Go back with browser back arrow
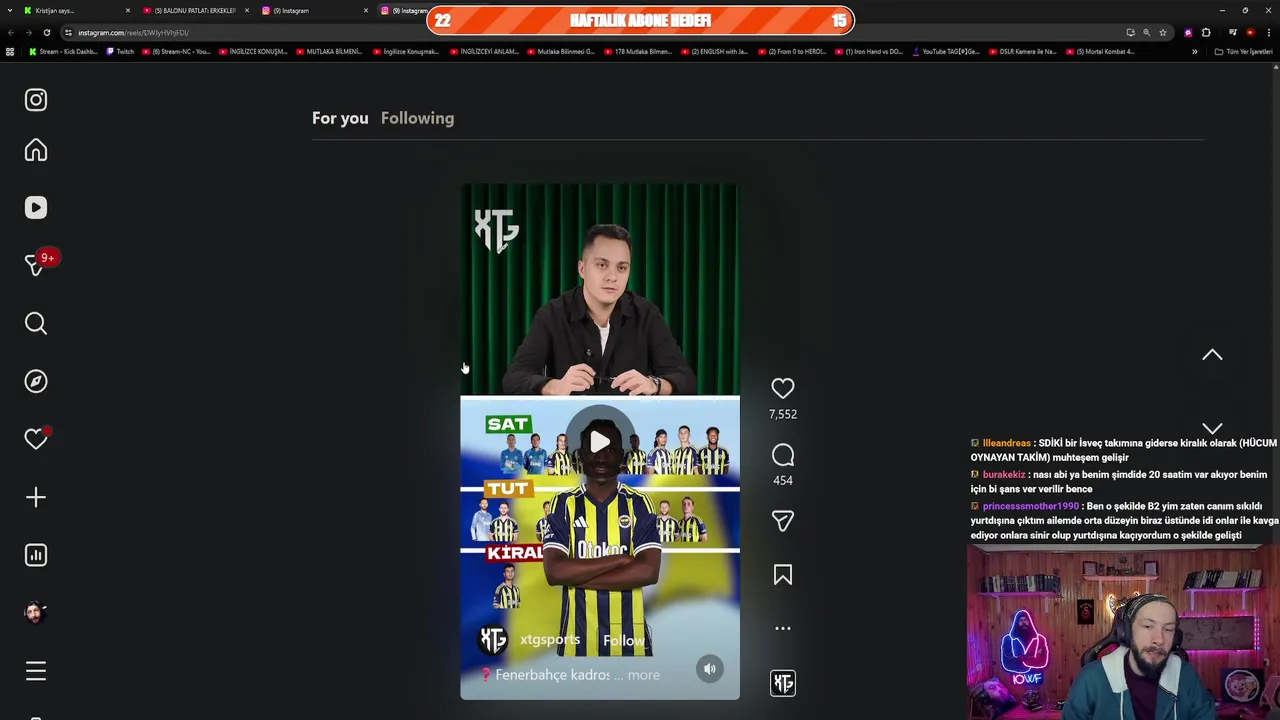This screenshot has width=1280, height=720. click(10, 33)
